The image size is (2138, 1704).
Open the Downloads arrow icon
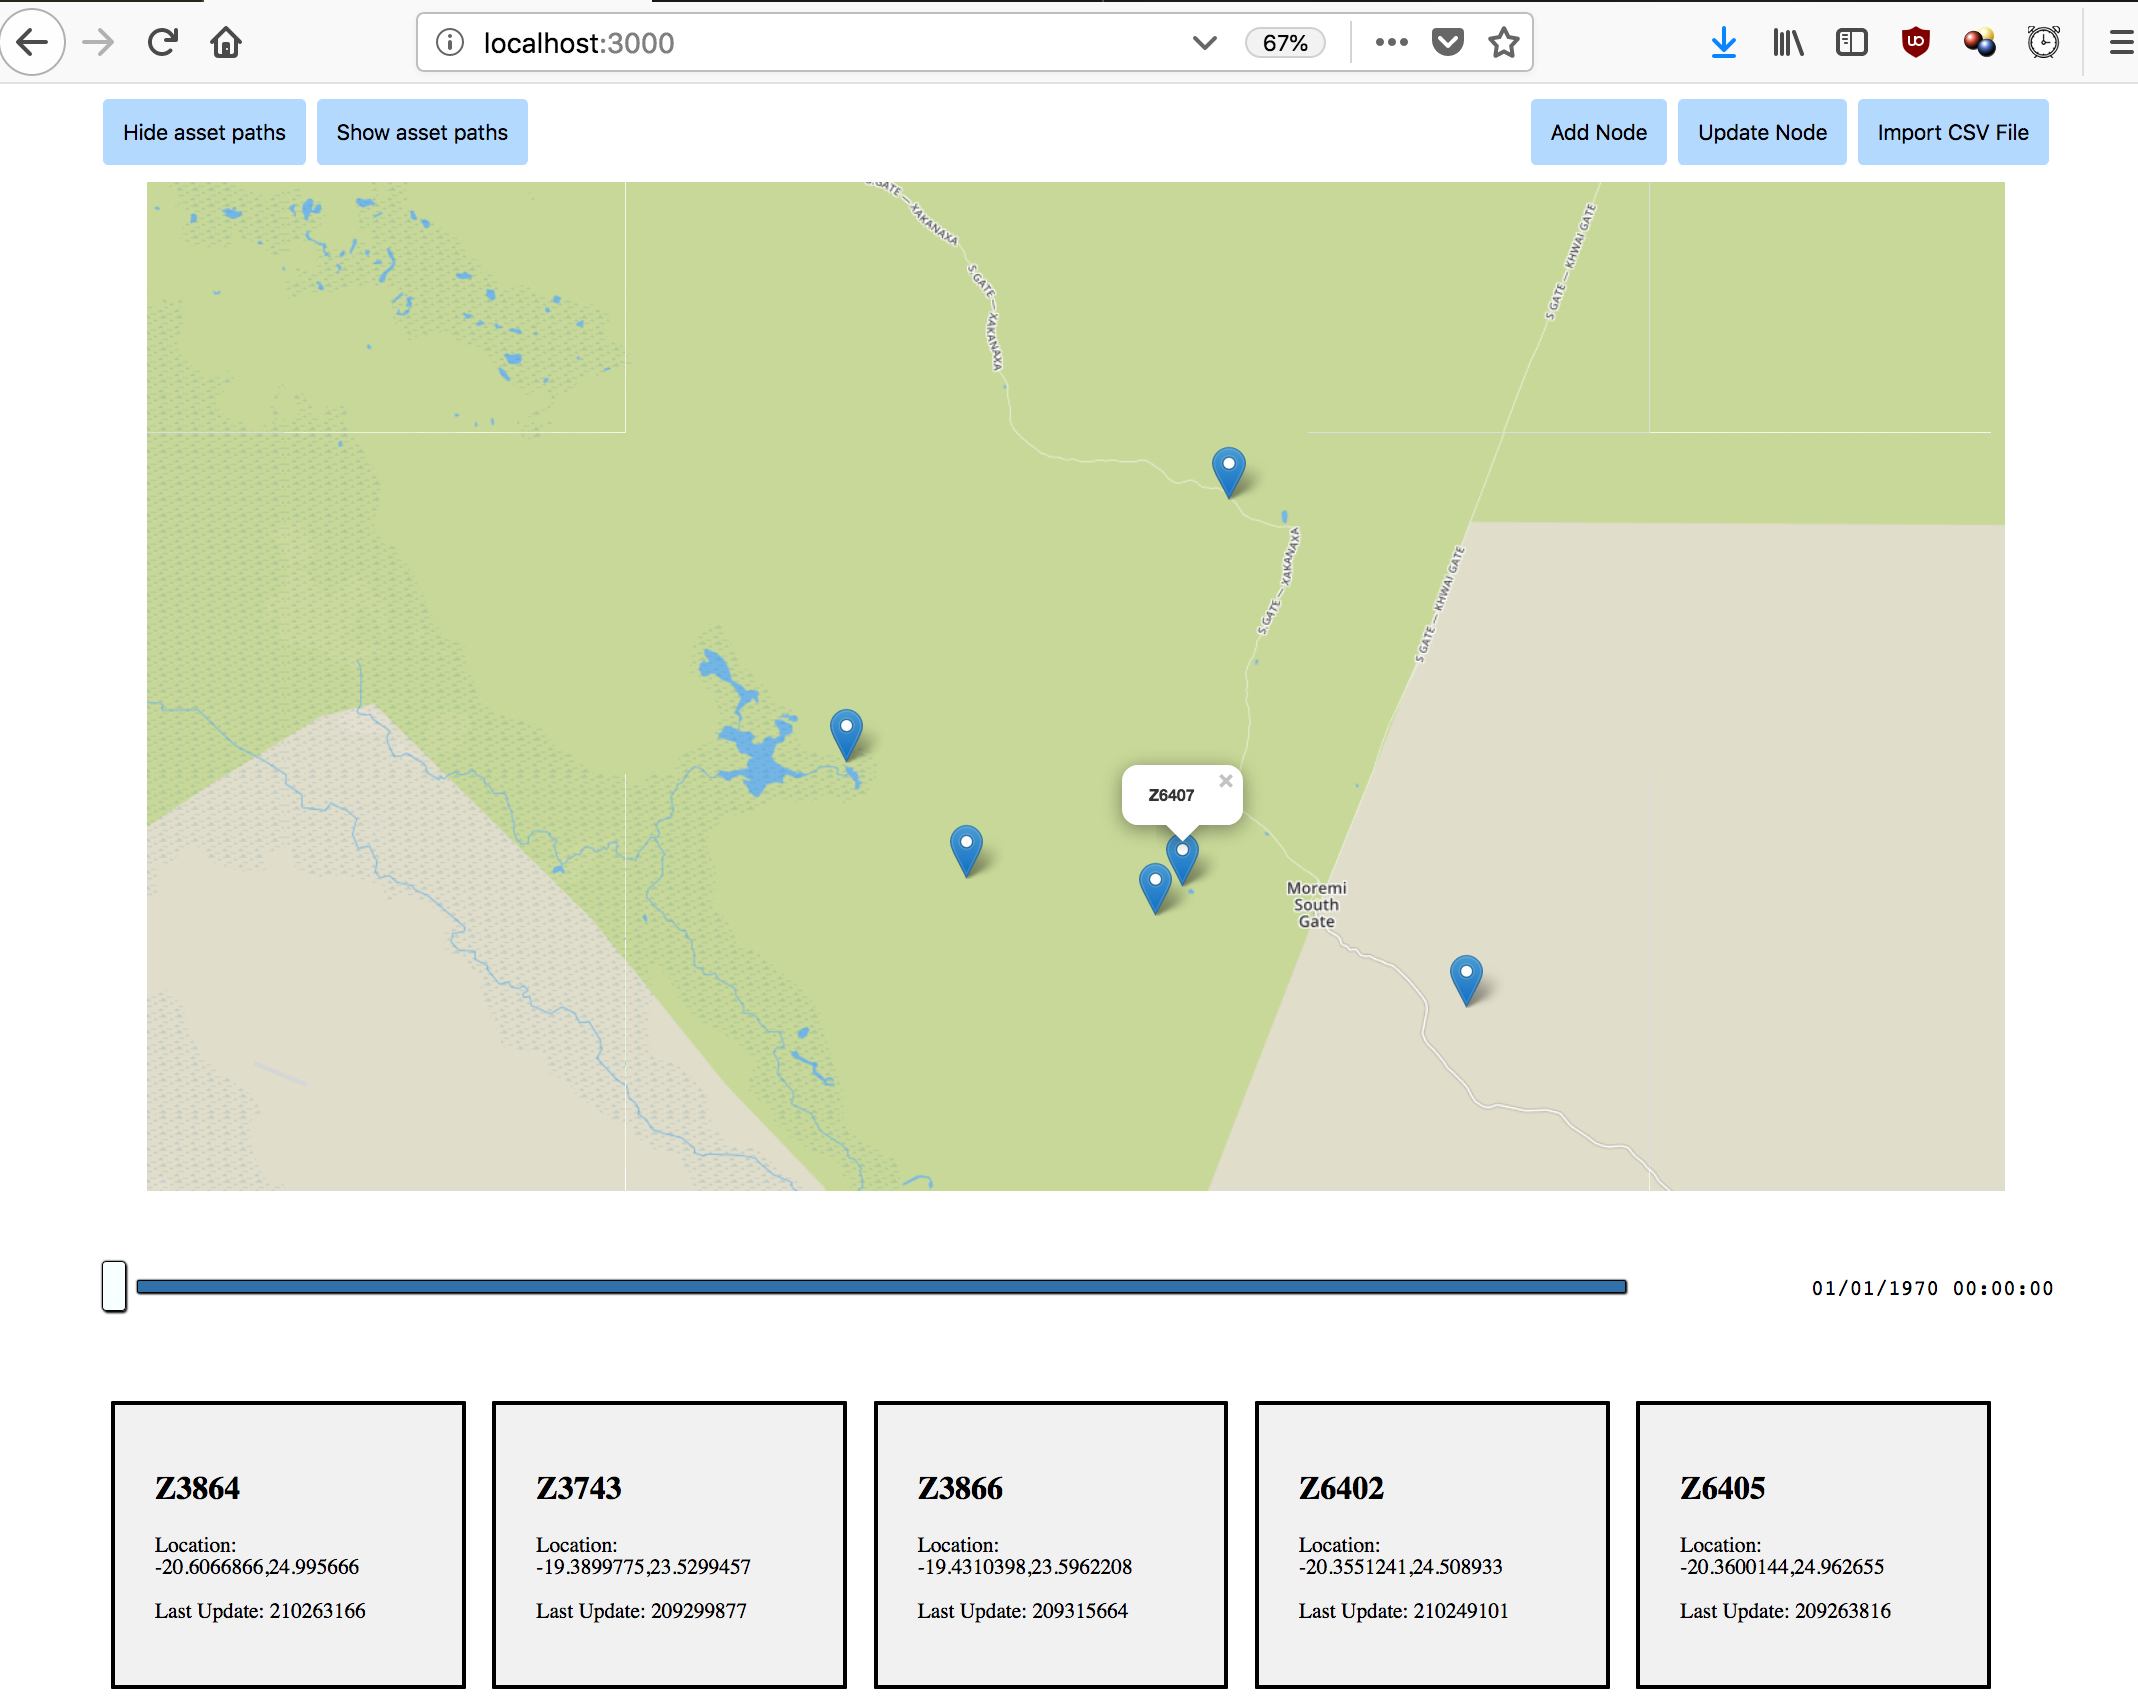(1723, 42)
